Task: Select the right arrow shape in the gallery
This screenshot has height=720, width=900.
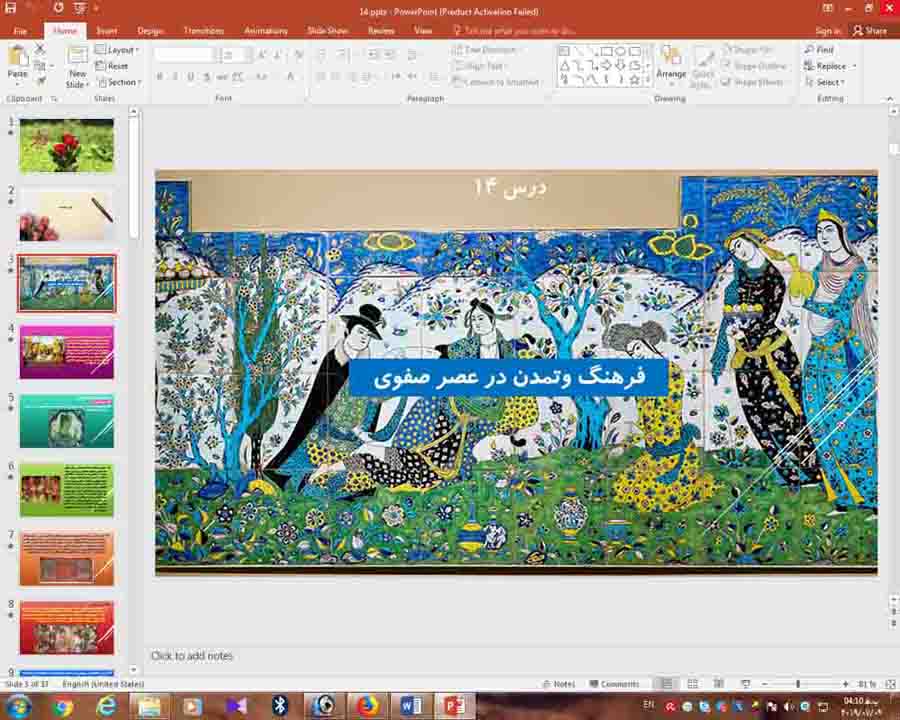Action: pyautogui.click(x=606, y=66)
